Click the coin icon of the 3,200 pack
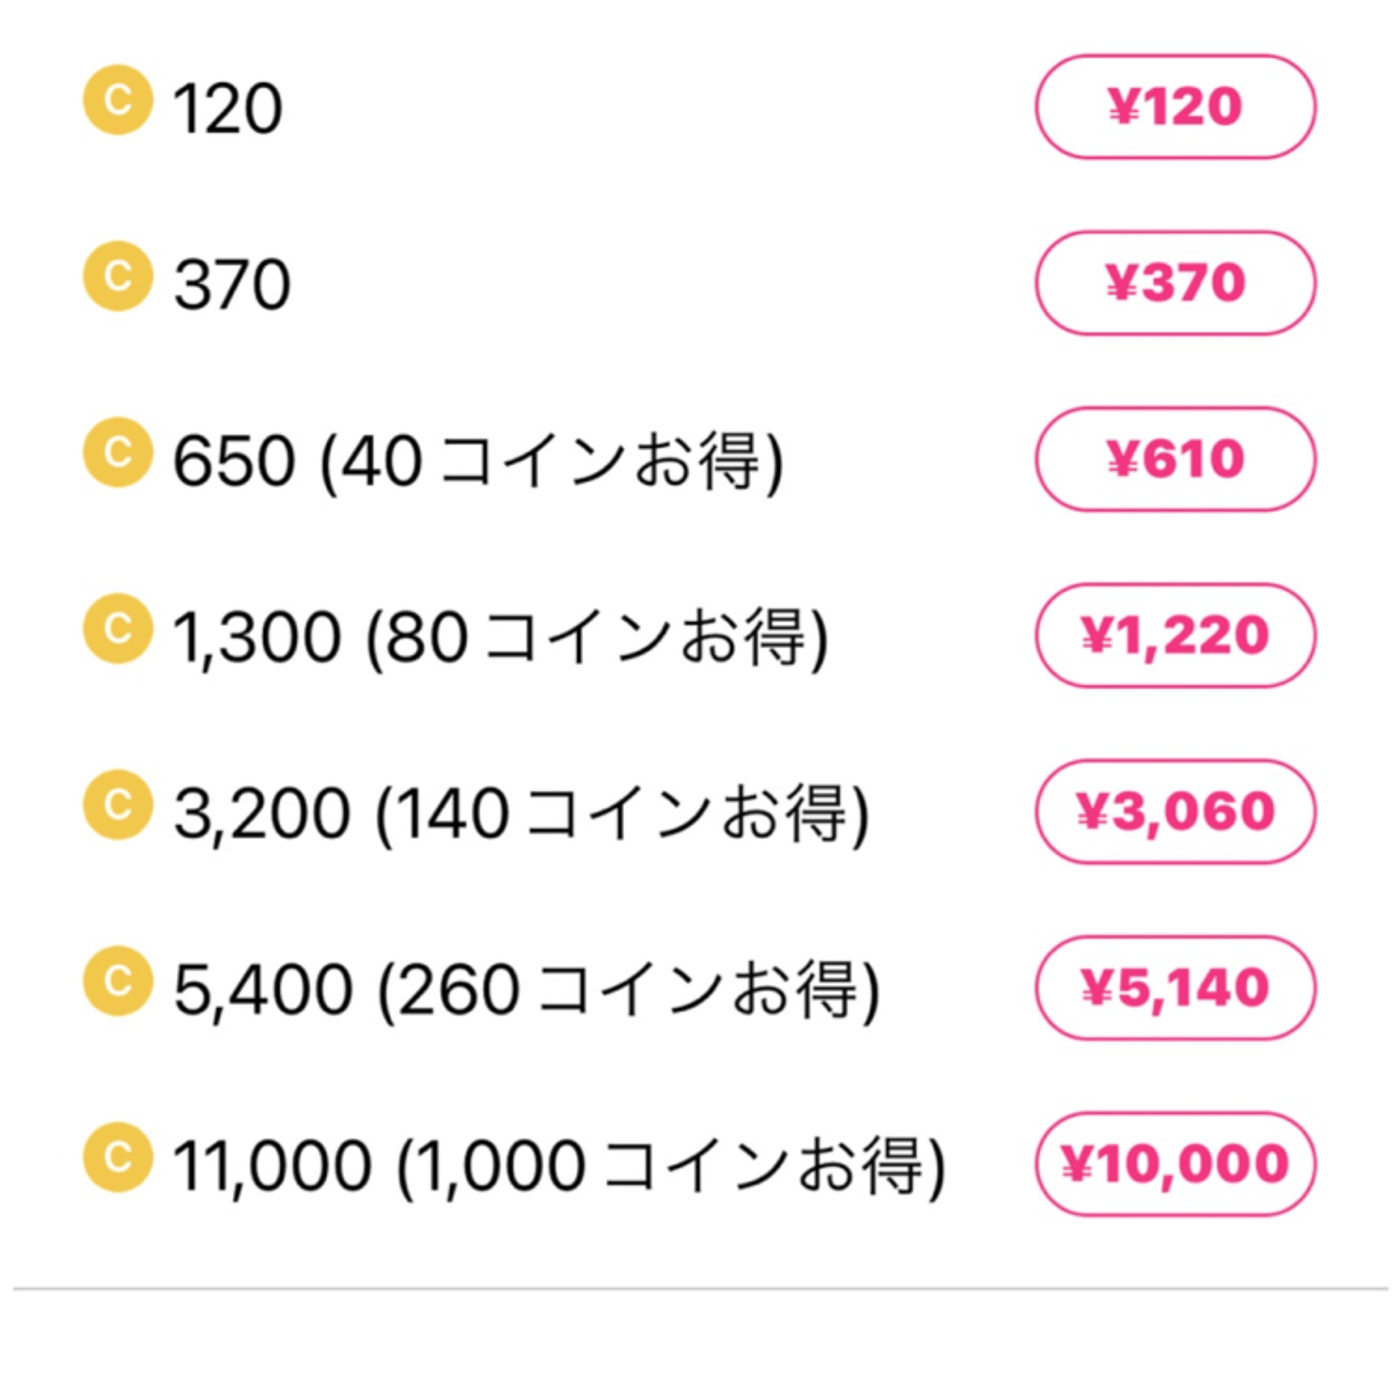This screenshot has height=1400, width=1400. [x=117, y=804]
